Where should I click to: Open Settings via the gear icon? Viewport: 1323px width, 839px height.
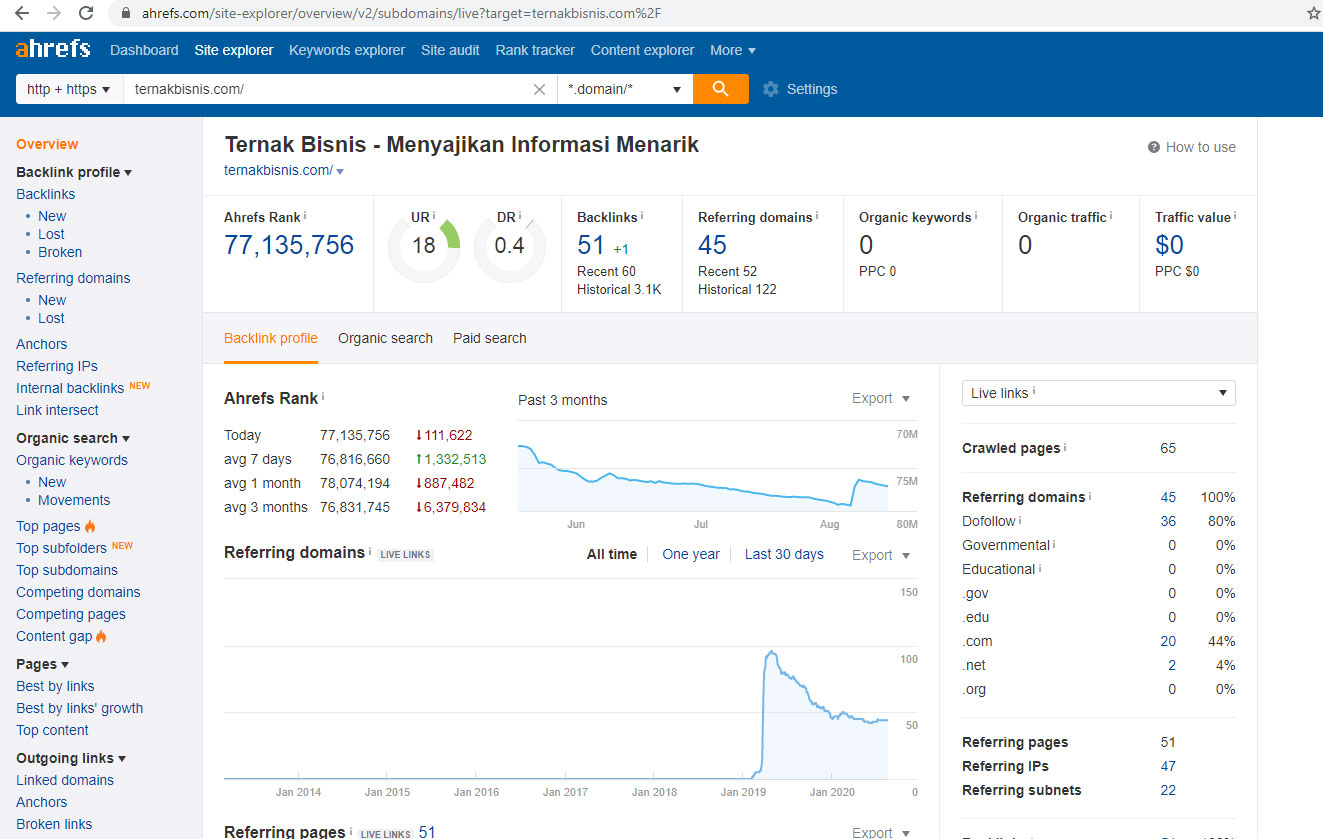pos(770,89)
